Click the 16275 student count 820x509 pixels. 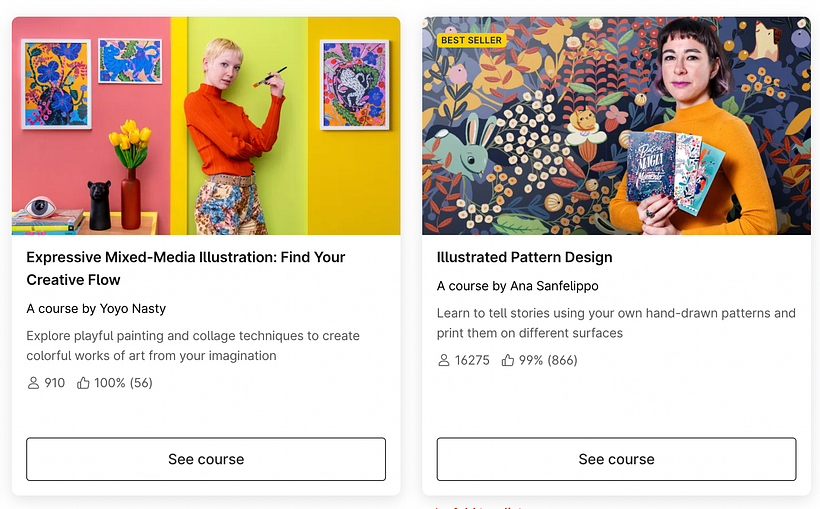coord(472,360)
